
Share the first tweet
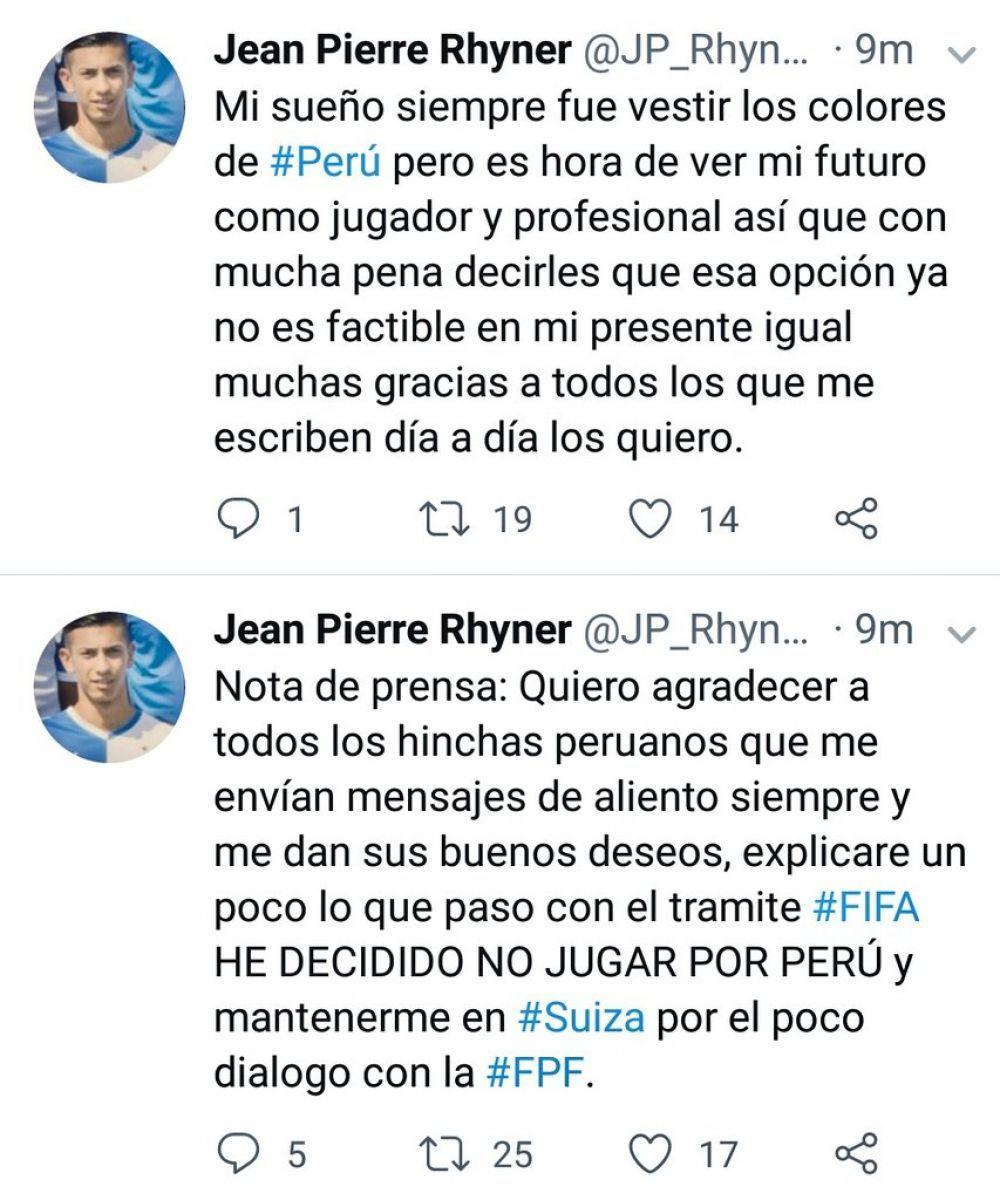click(x=856, y=519)
